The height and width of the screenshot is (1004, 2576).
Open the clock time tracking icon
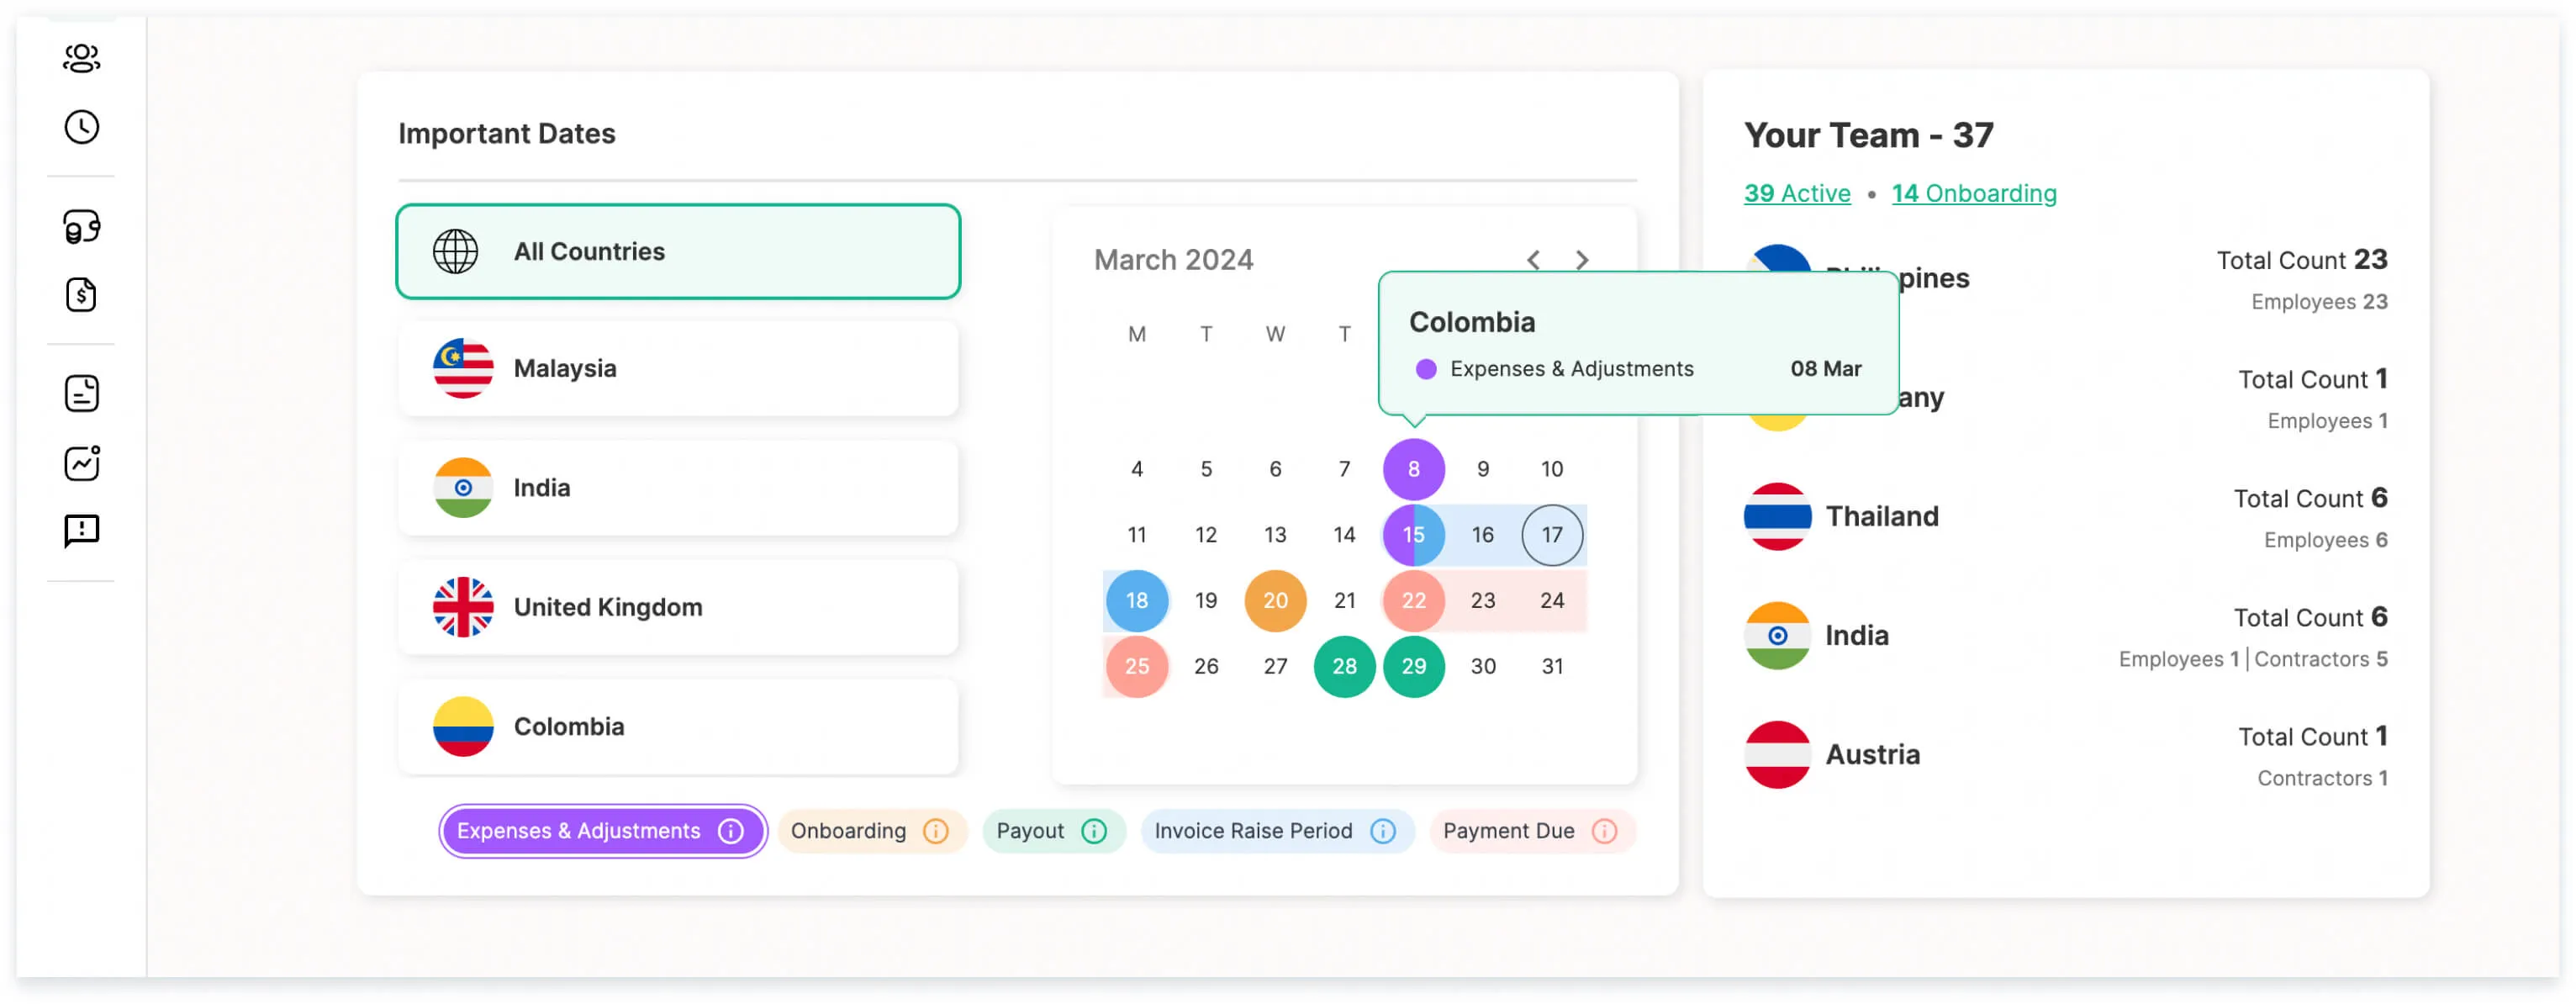81,127
